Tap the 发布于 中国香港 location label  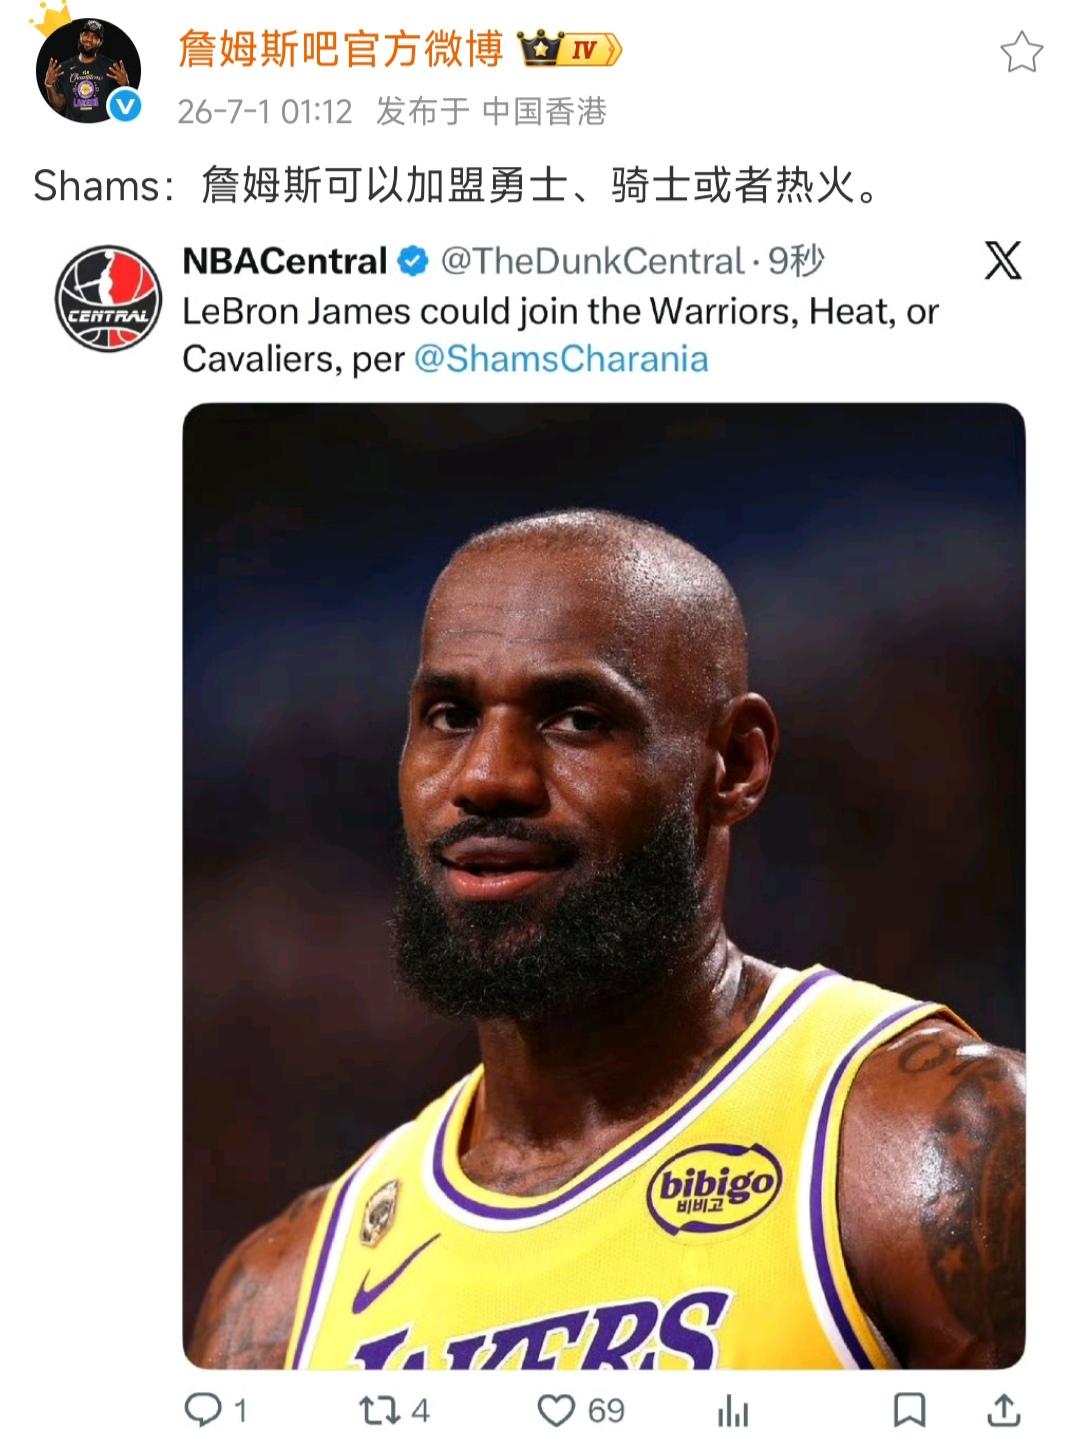tap(491, 111)
